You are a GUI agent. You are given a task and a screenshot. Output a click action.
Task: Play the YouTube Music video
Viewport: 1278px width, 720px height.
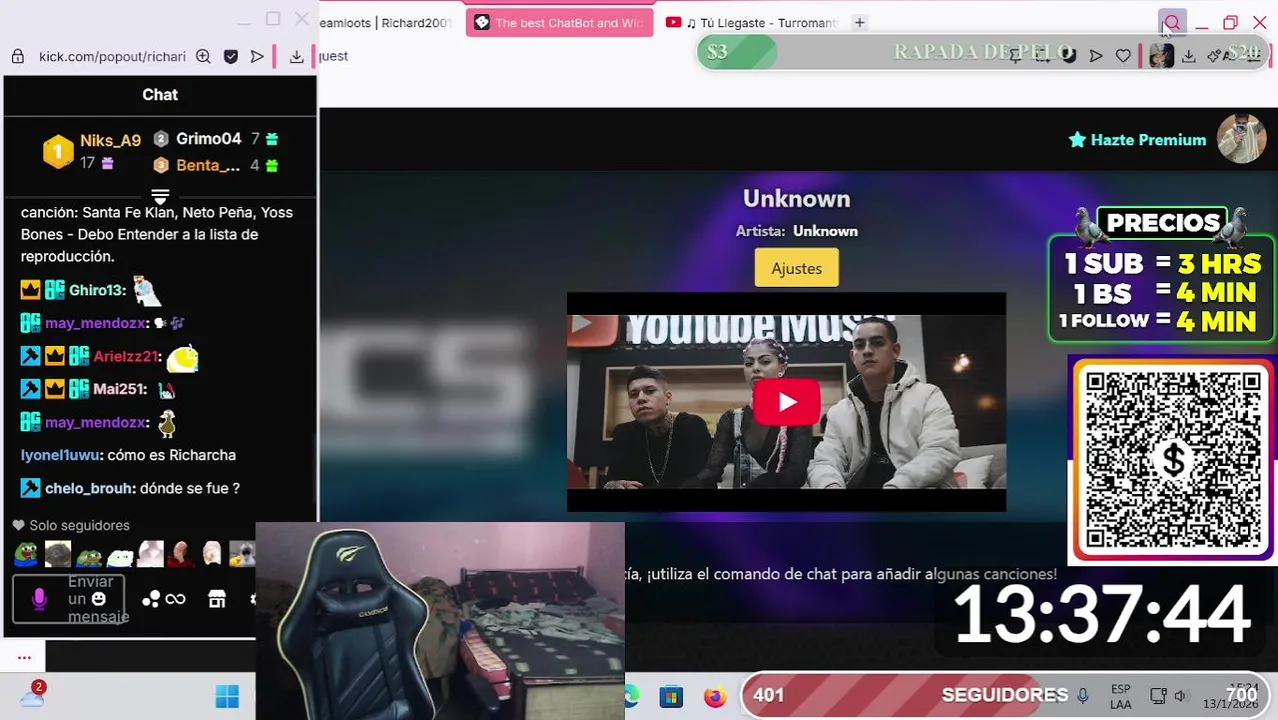786,402
